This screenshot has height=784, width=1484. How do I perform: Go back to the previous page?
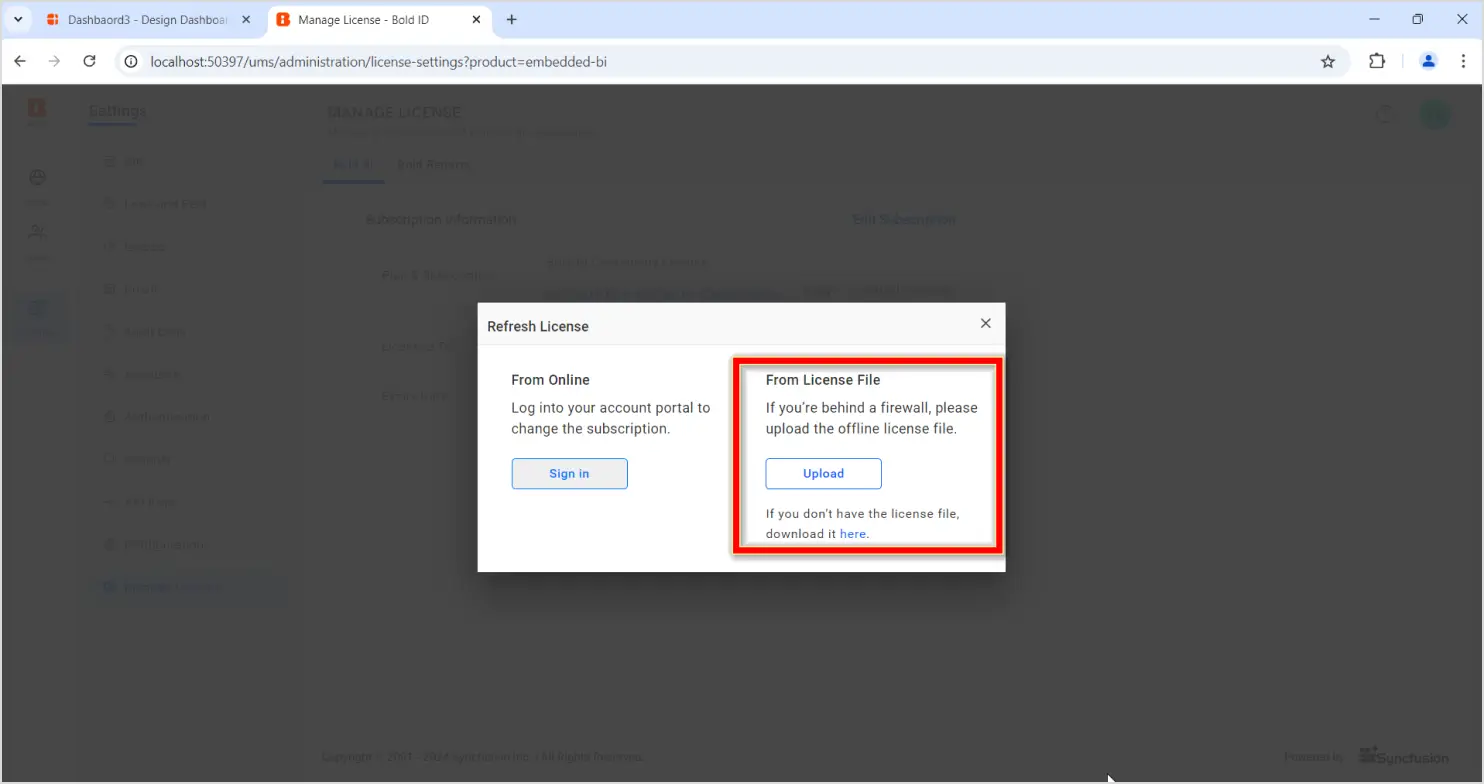(20, 62)
